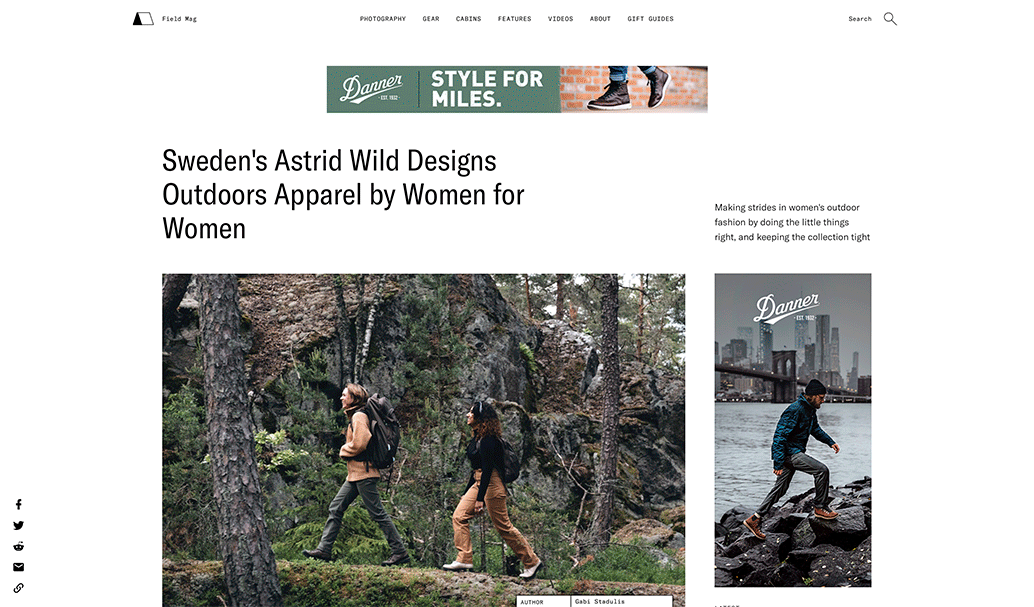Image resolution: width=1034 pixels, height=607 pixels.
Task: Share article via the Reddit icon
Action: 18,546
